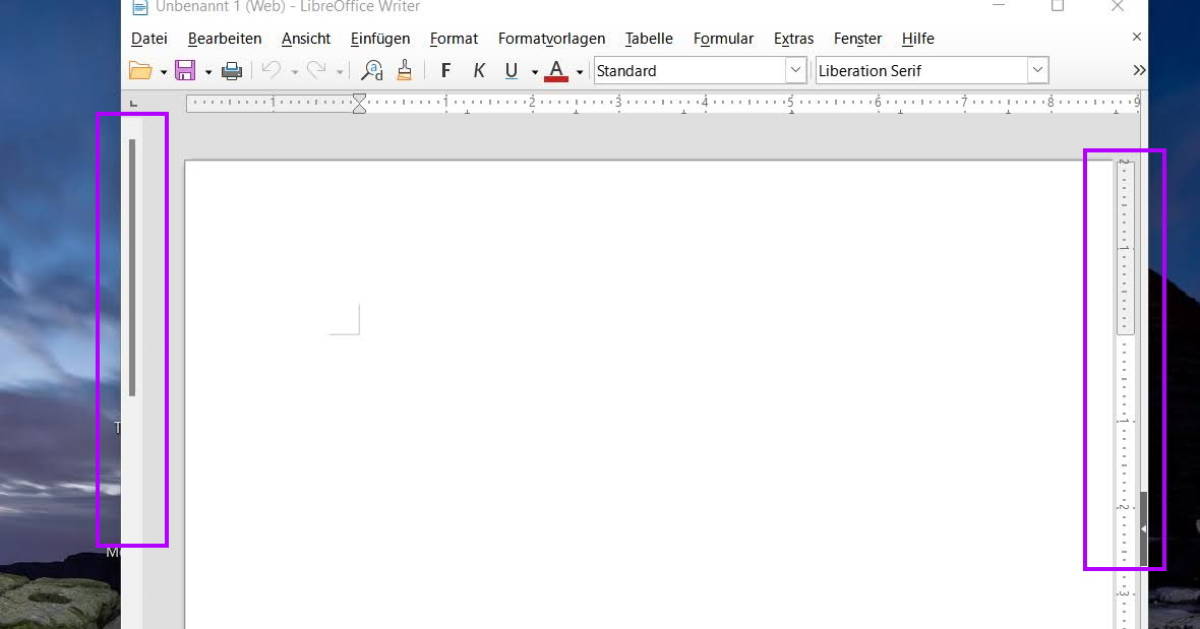1200x629 pixels.
Task: Save the document with the Save icon
Action: coord(185,70)
